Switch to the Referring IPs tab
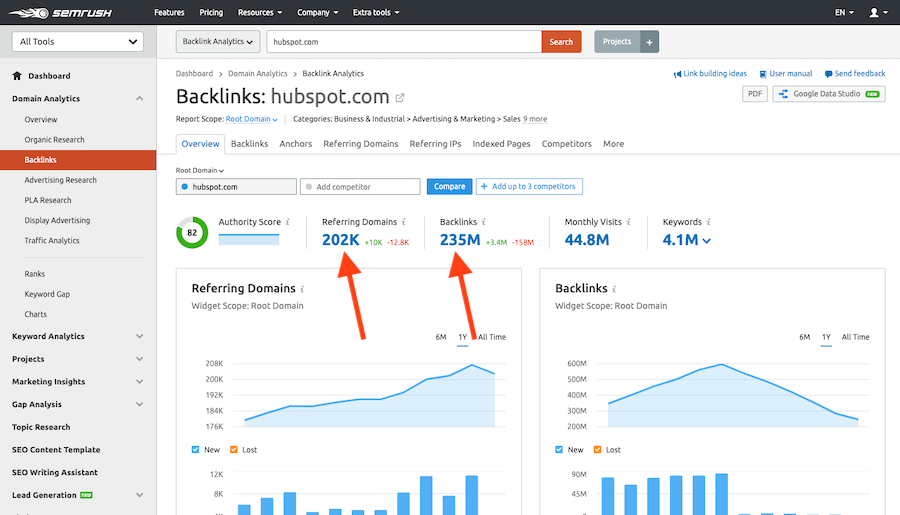The width and height of the screenshot is (900, 515). pyautogui.click(x=435, y=144)
